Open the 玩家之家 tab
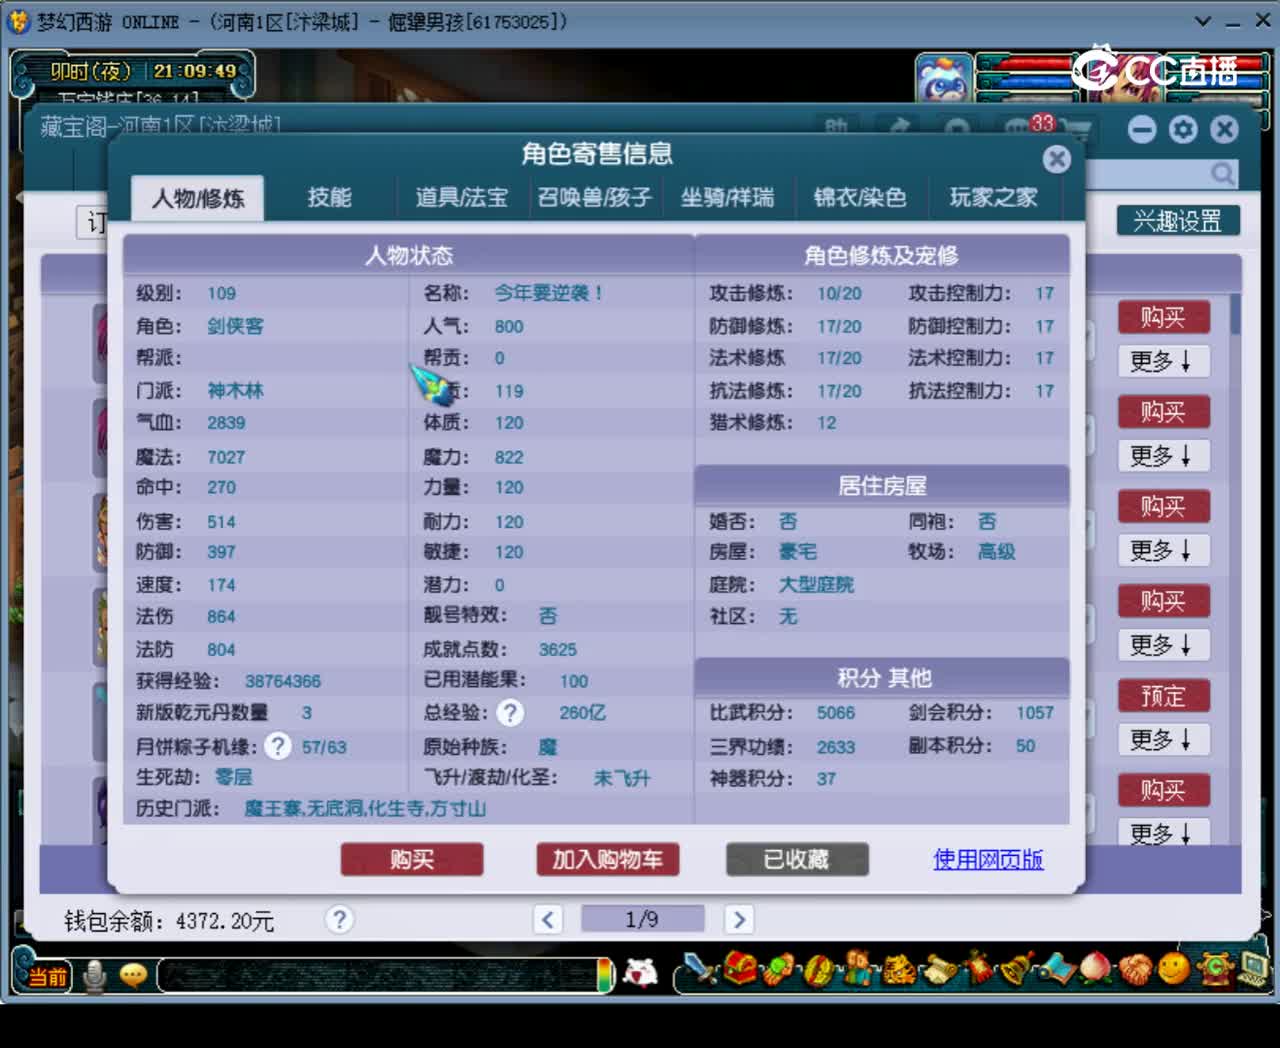 click(x=993, y=198)
